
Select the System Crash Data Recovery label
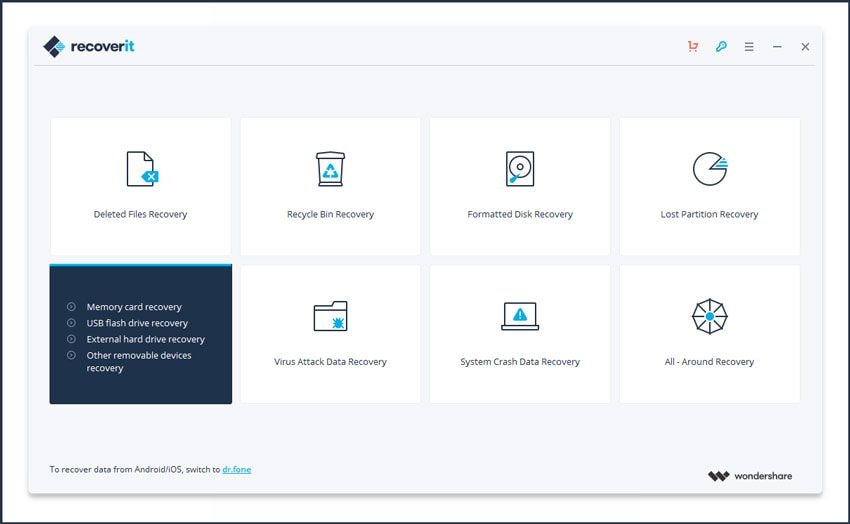pos(520,361)
